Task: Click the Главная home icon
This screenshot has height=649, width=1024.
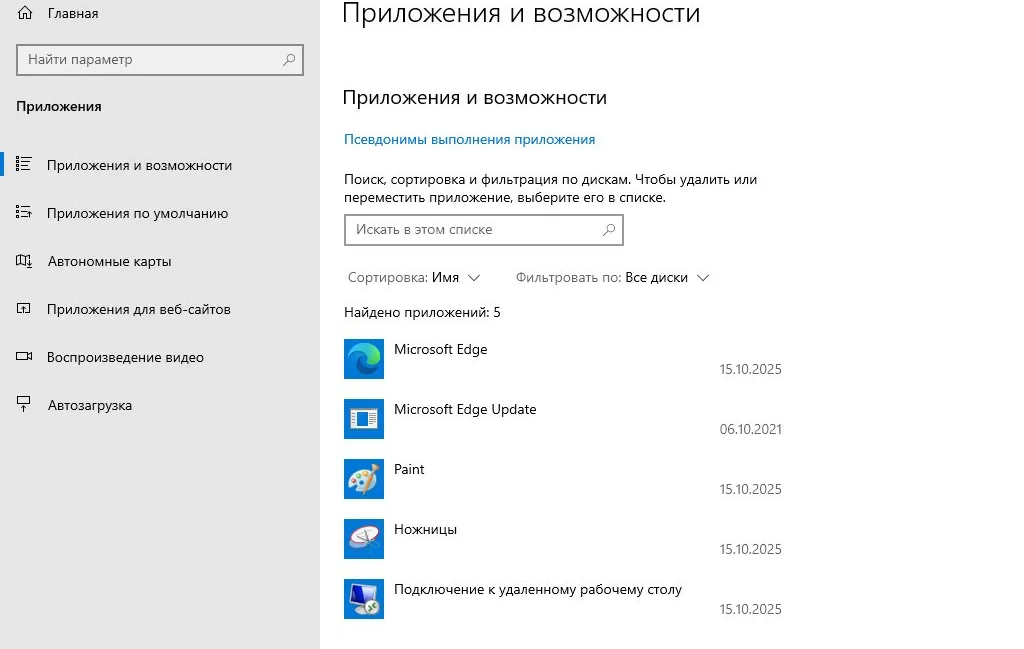Action: [x=26, y=14]
